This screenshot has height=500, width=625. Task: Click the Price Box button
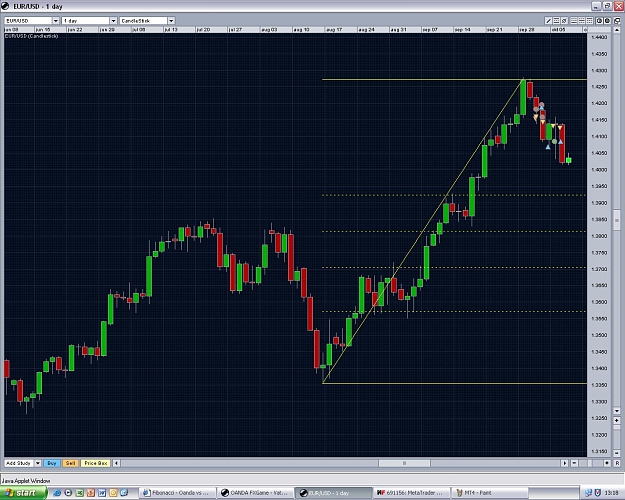click(x=96, y=463)
